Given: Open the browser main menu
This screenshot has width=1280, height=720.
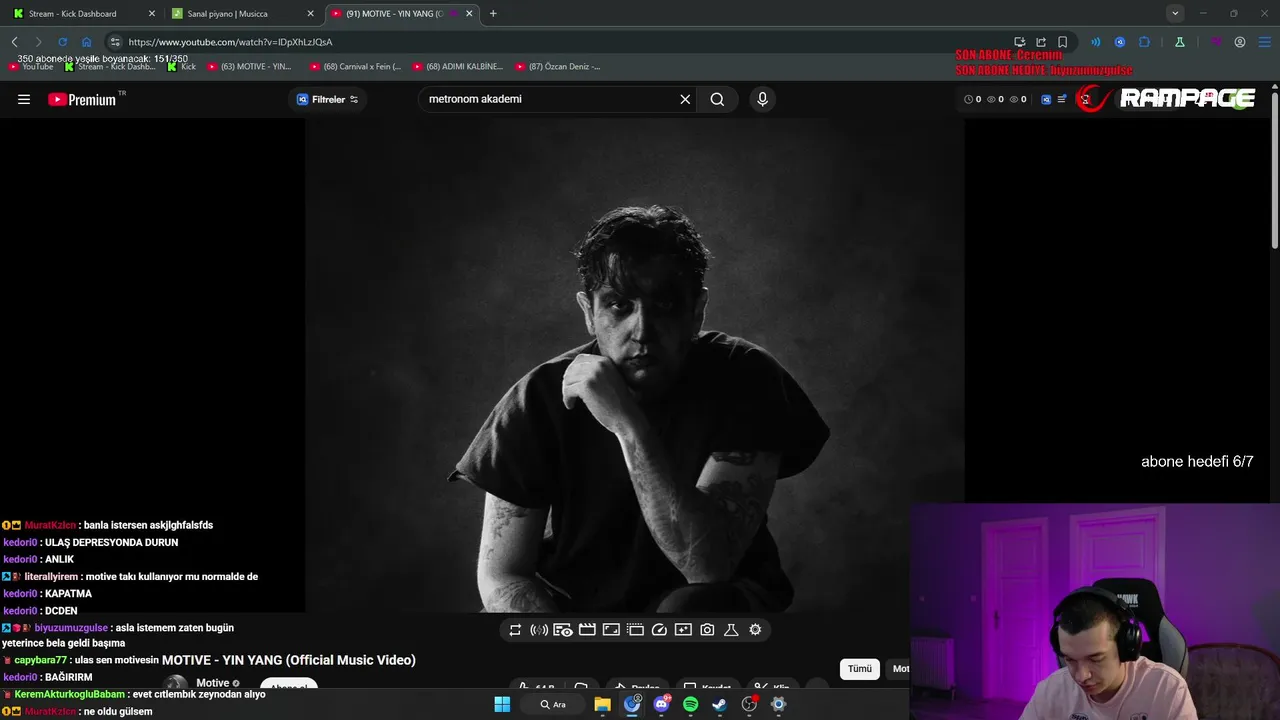Looking at the screenshot, I should tap(1264, 42).
